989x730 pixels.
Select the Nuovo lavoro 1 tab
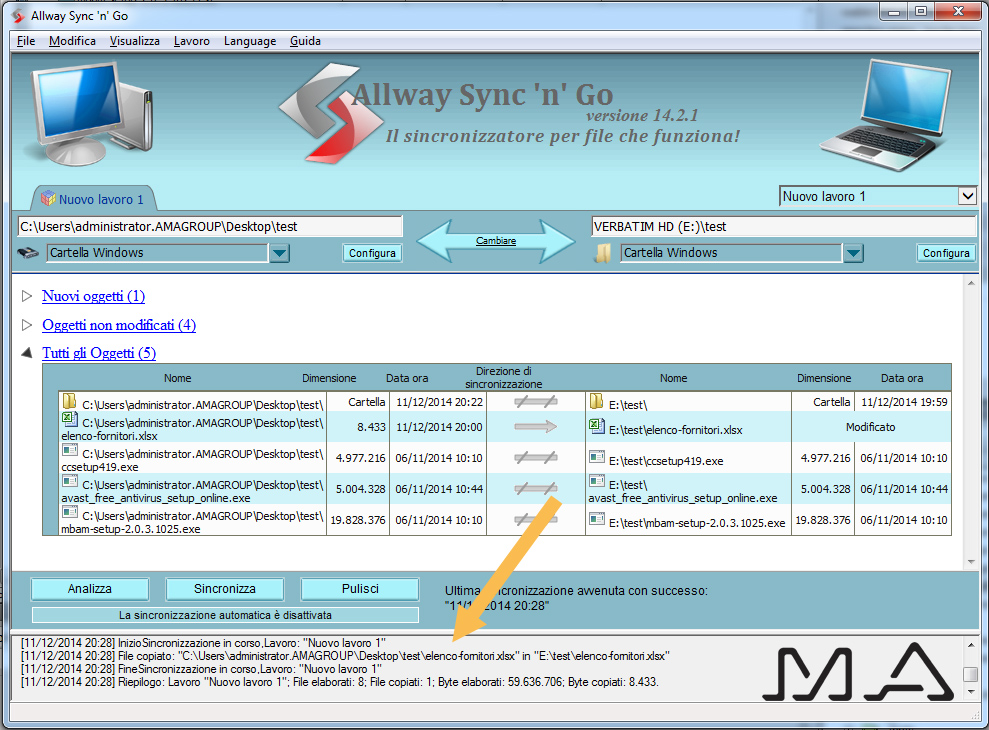[93, 199]
